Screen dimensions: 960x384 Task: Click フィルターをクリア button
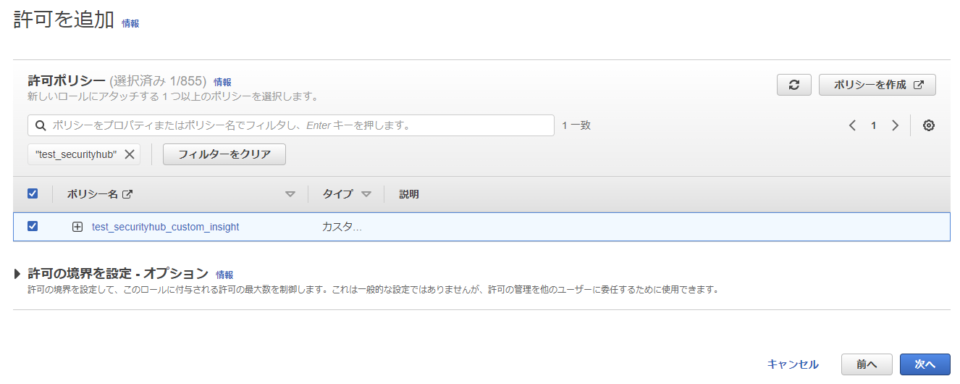[x=224, y=154]
